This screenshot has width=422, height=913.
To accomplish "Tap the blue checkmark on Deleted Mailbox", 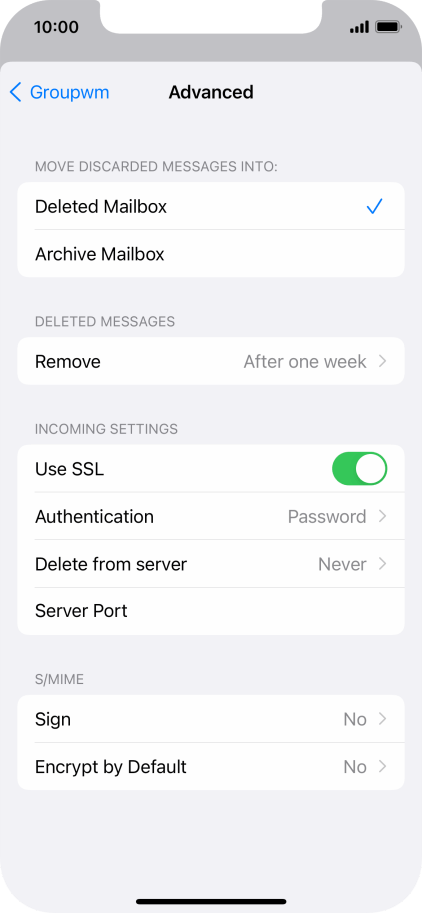I will (374, 206).
